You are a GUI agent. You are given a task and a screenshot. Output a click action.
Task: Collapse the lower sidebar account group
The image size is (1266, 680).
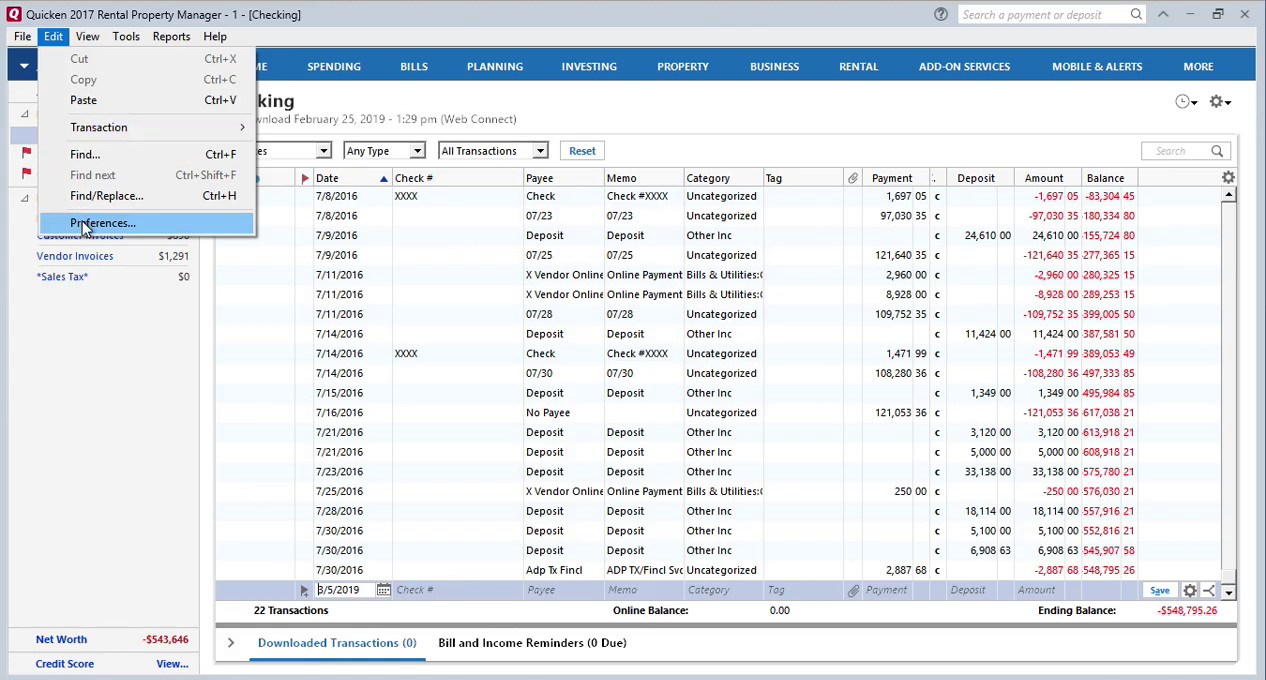25,197
